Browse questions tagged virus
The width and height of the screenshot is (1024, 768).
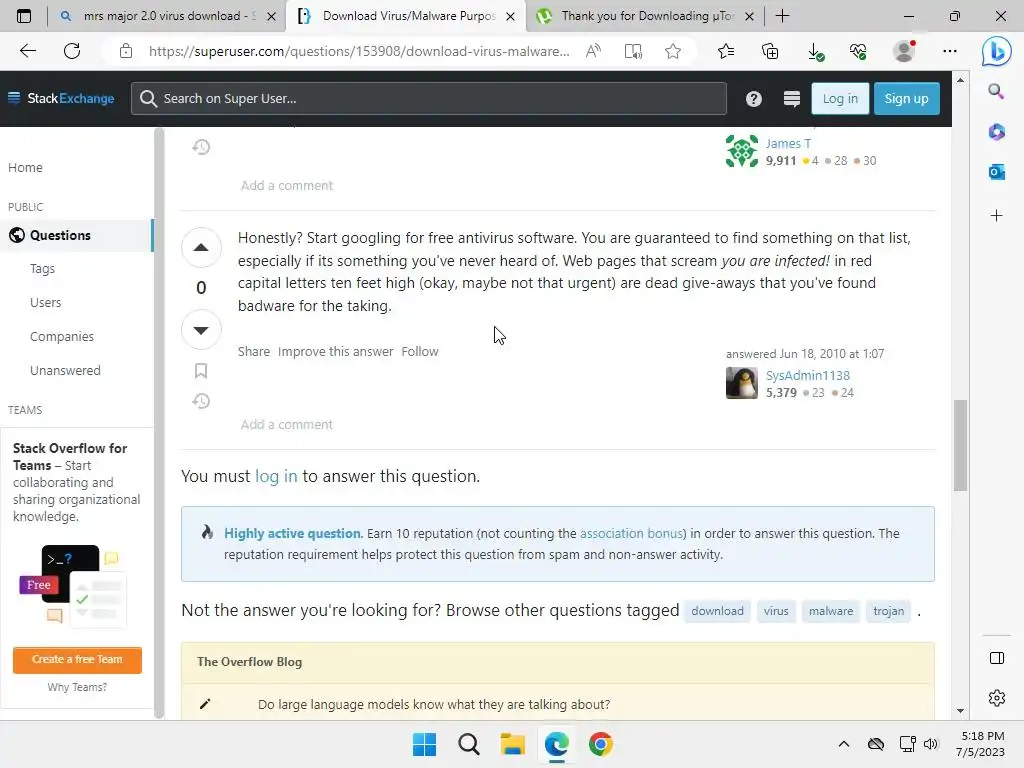click(x=776, y=611)
